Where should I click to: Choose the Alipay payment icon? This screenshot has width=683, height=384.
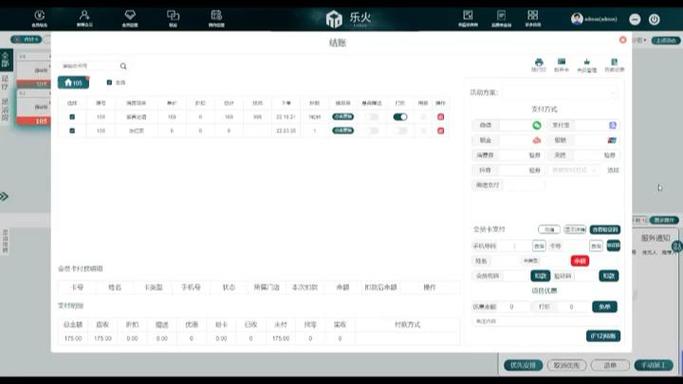[x=612, y=125]
